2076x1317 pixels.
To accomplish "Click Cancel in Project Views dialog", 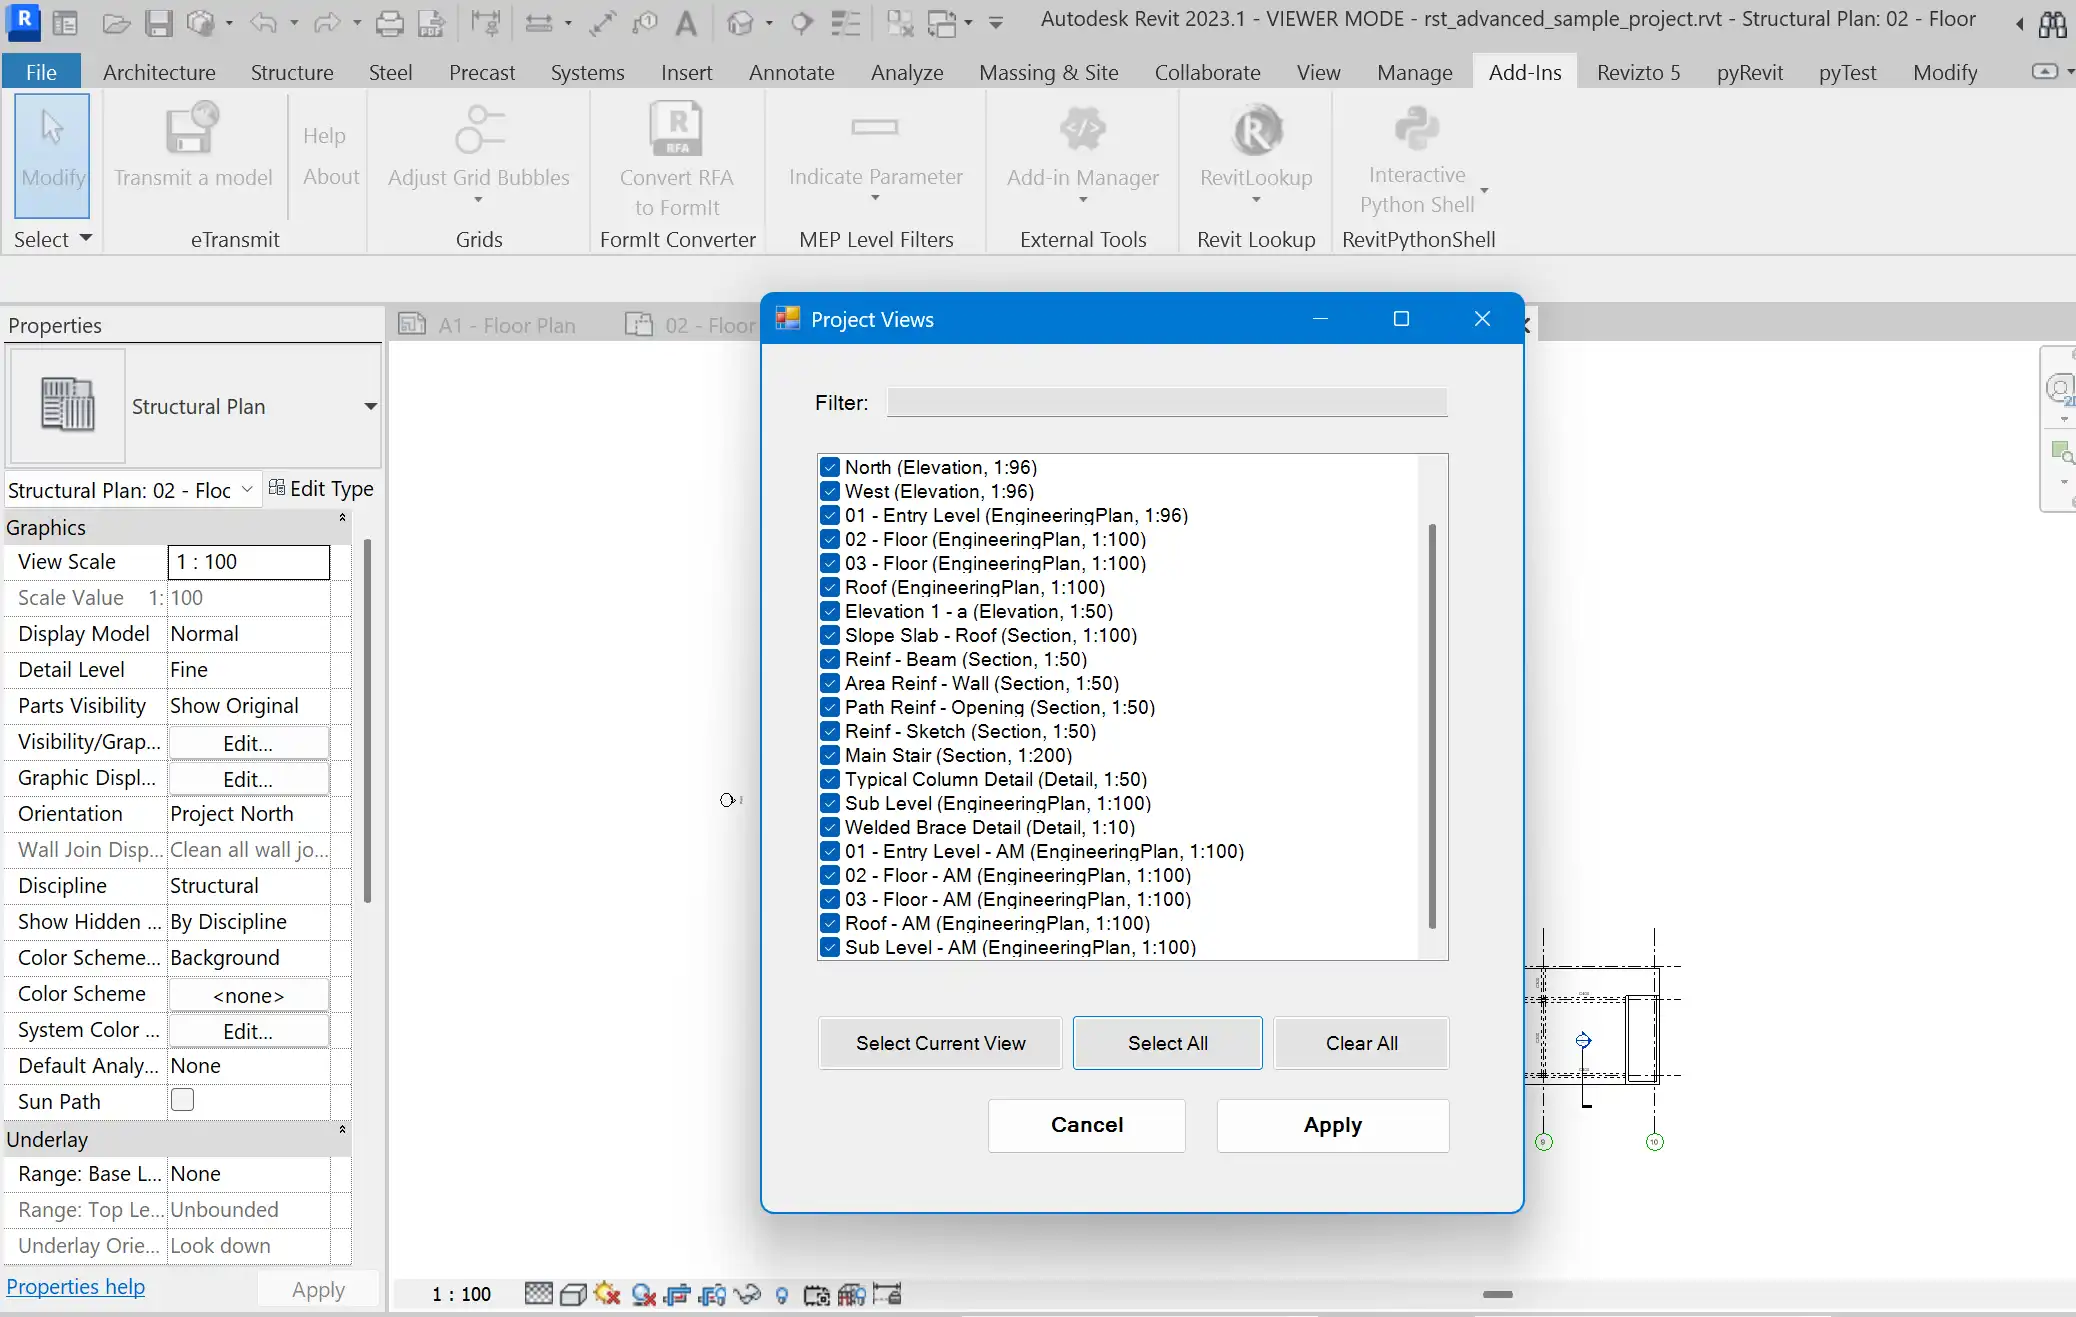I will click(x=1087, y=1125).
